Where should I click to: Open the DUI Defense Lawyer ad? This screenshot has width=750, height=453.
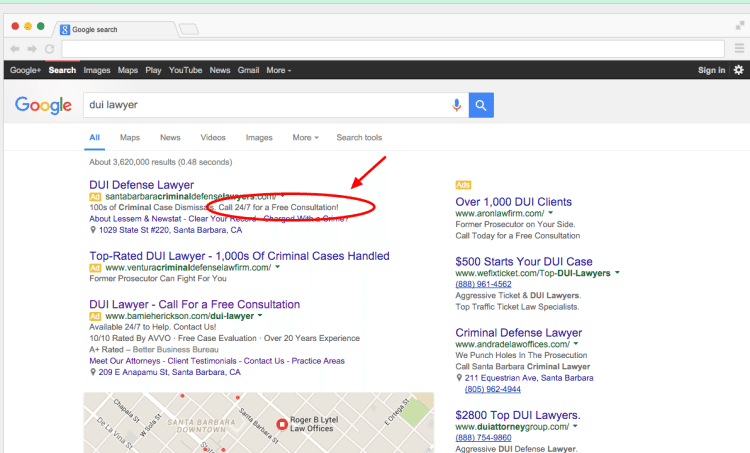[142, 185]
